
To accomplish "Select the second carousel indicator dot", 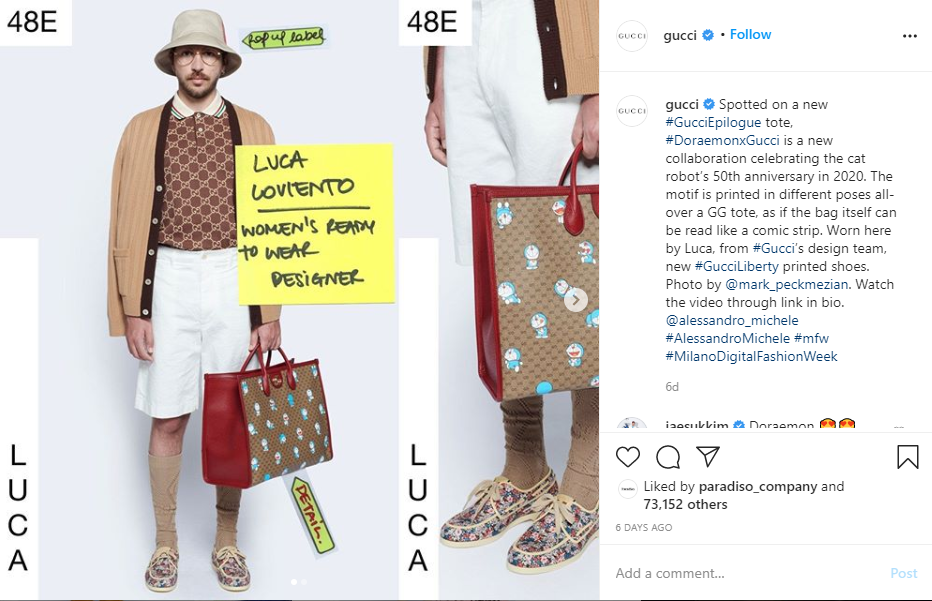I will [x=304, y=582].
